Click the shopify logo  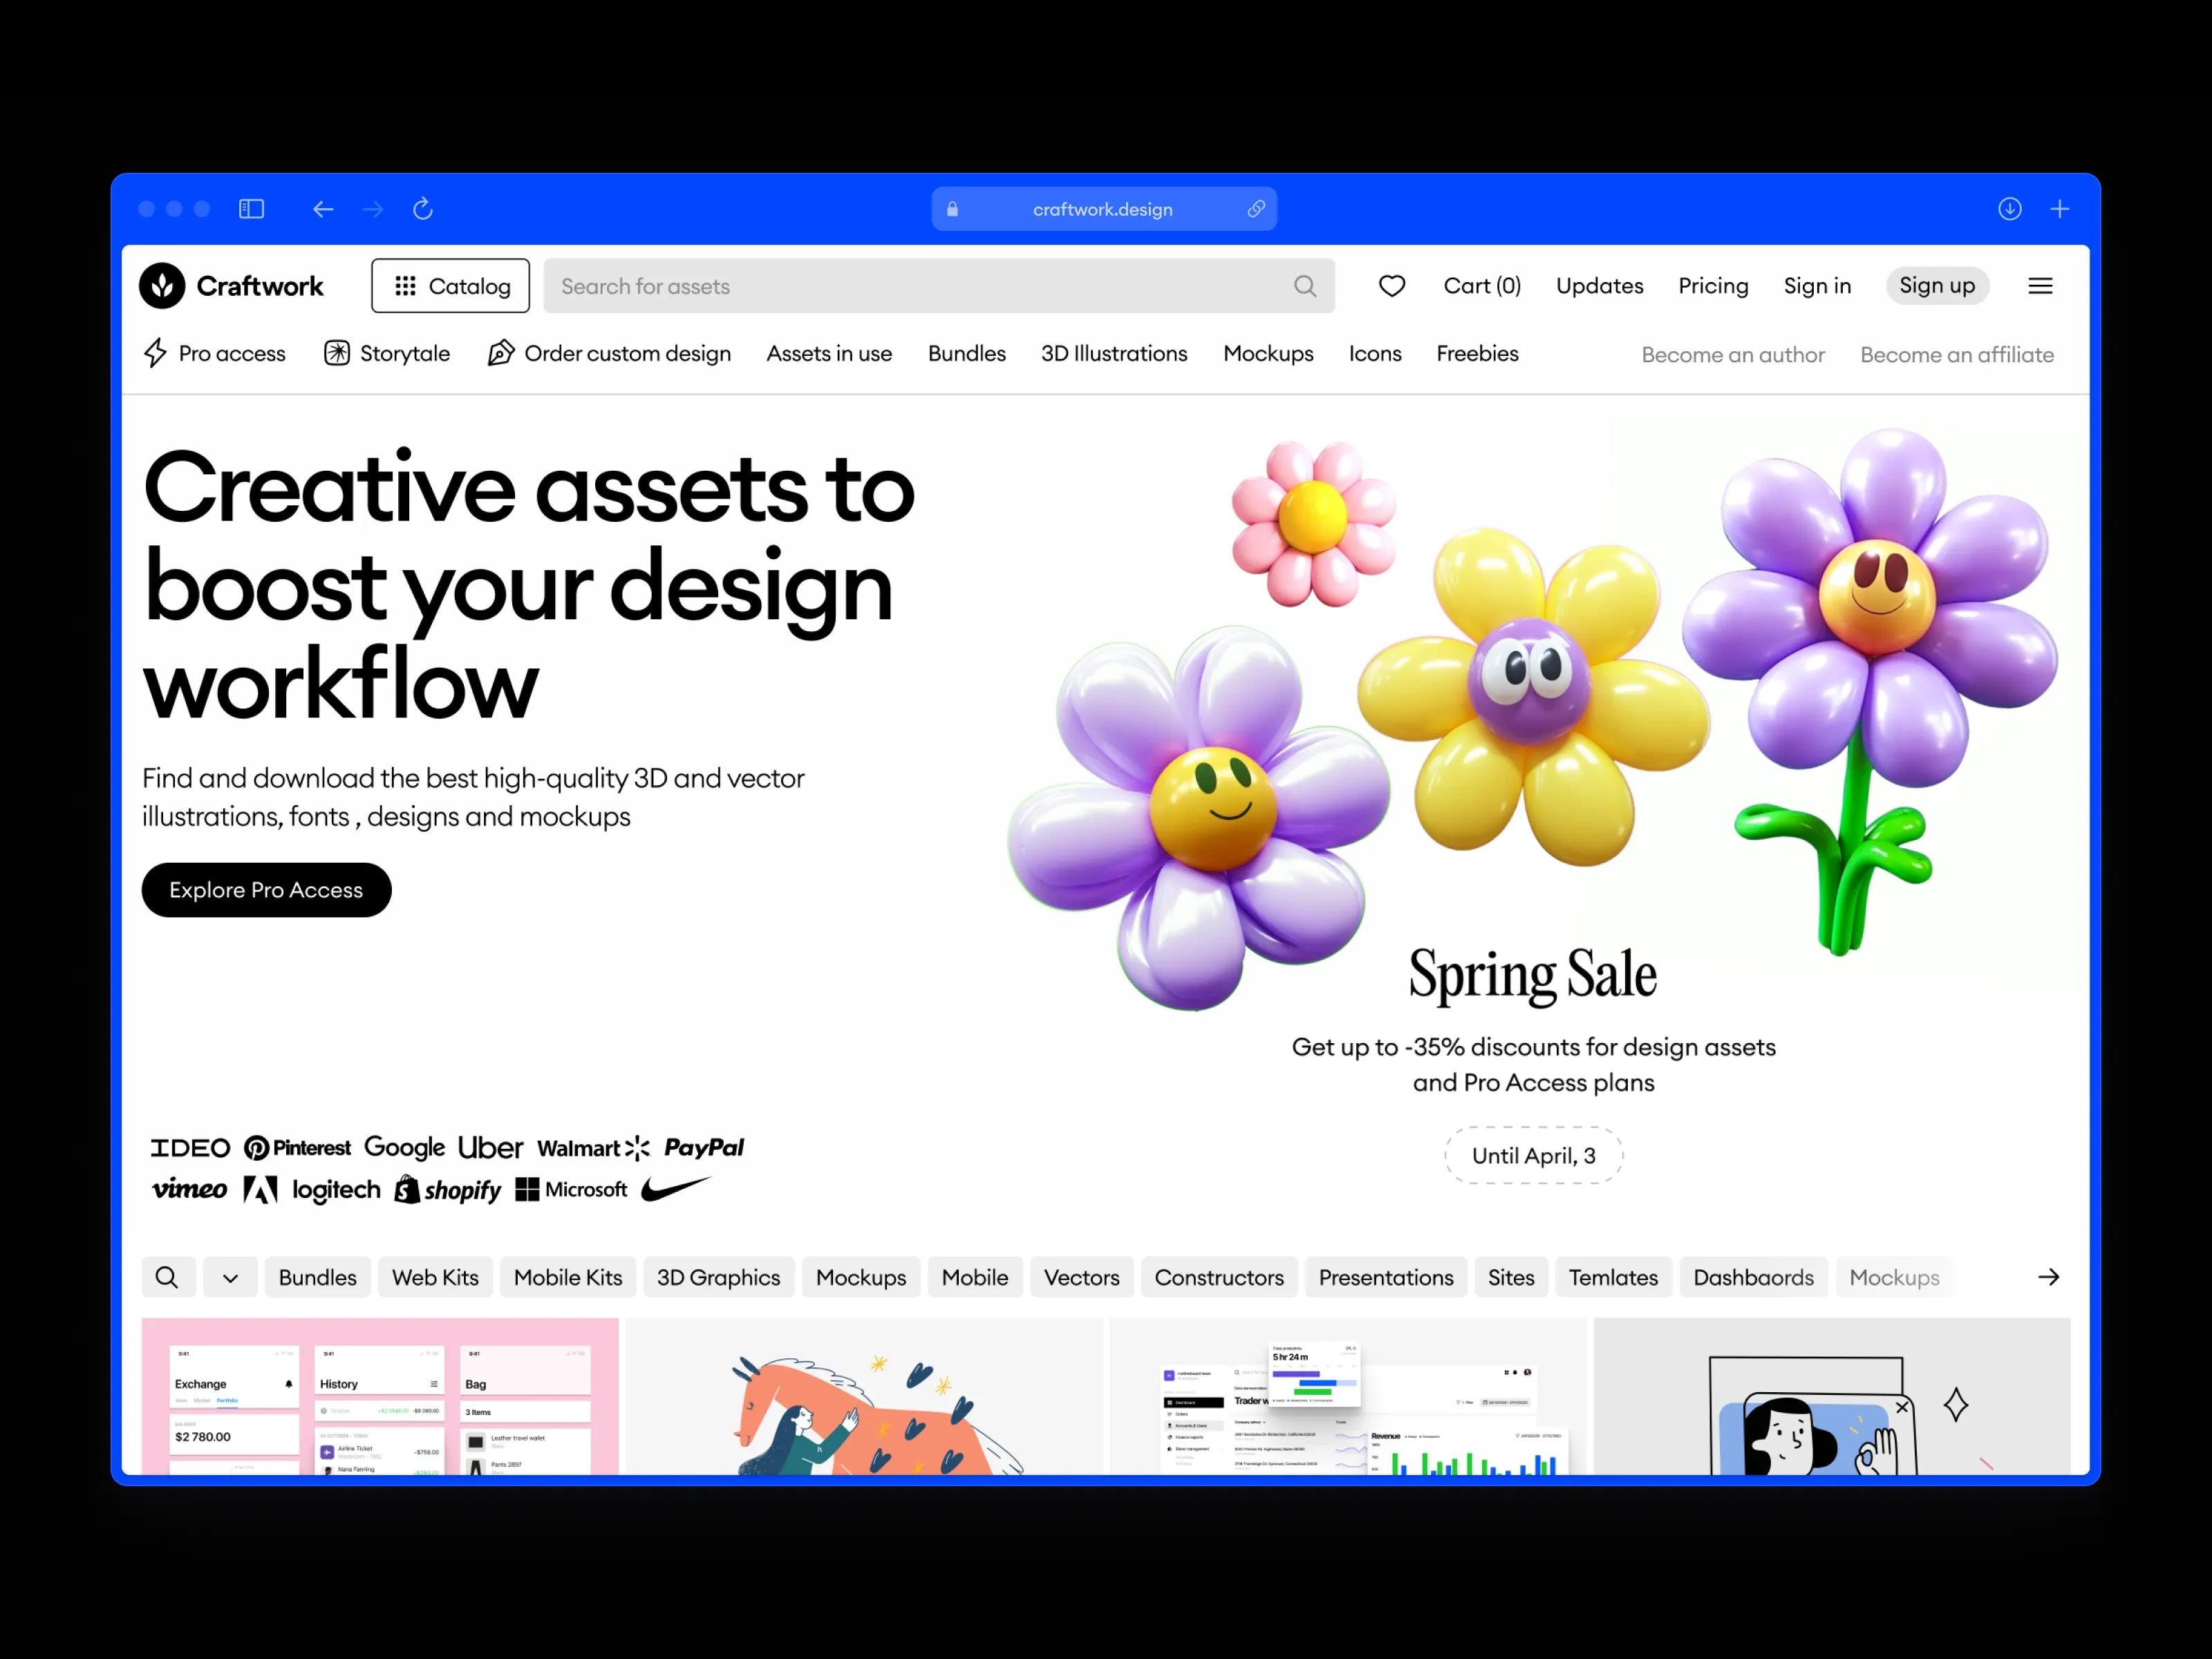point(447,1190)
